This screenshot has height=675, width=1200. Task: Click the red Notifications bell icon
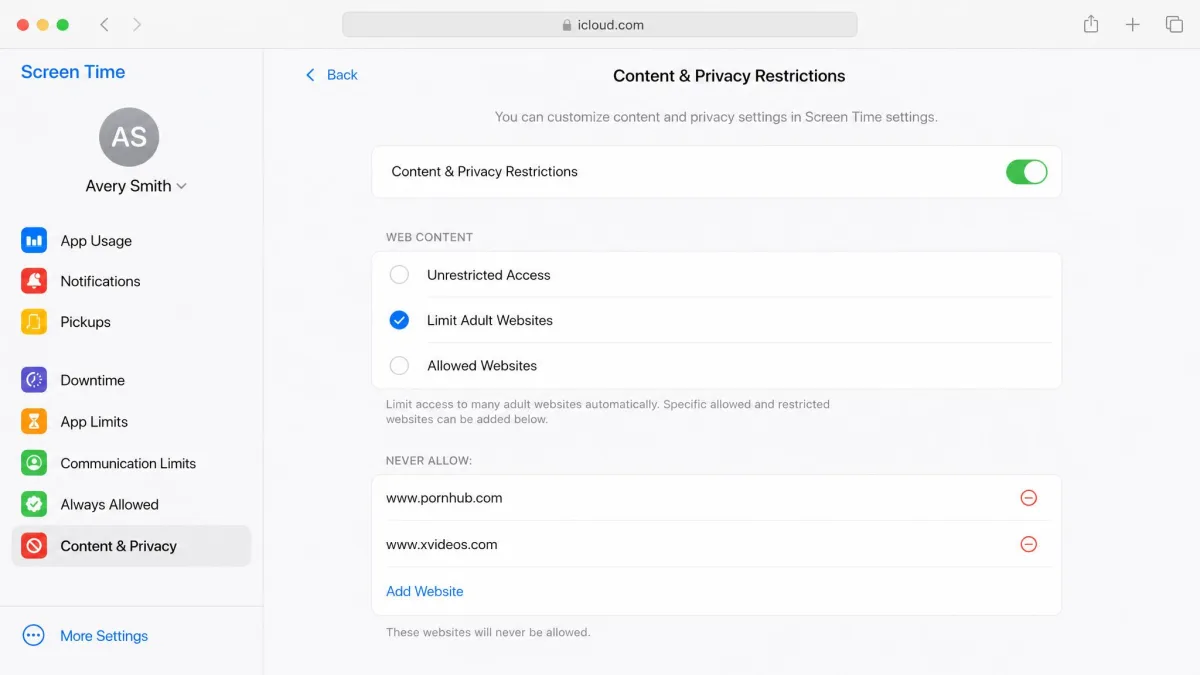(x=34, y=281)
